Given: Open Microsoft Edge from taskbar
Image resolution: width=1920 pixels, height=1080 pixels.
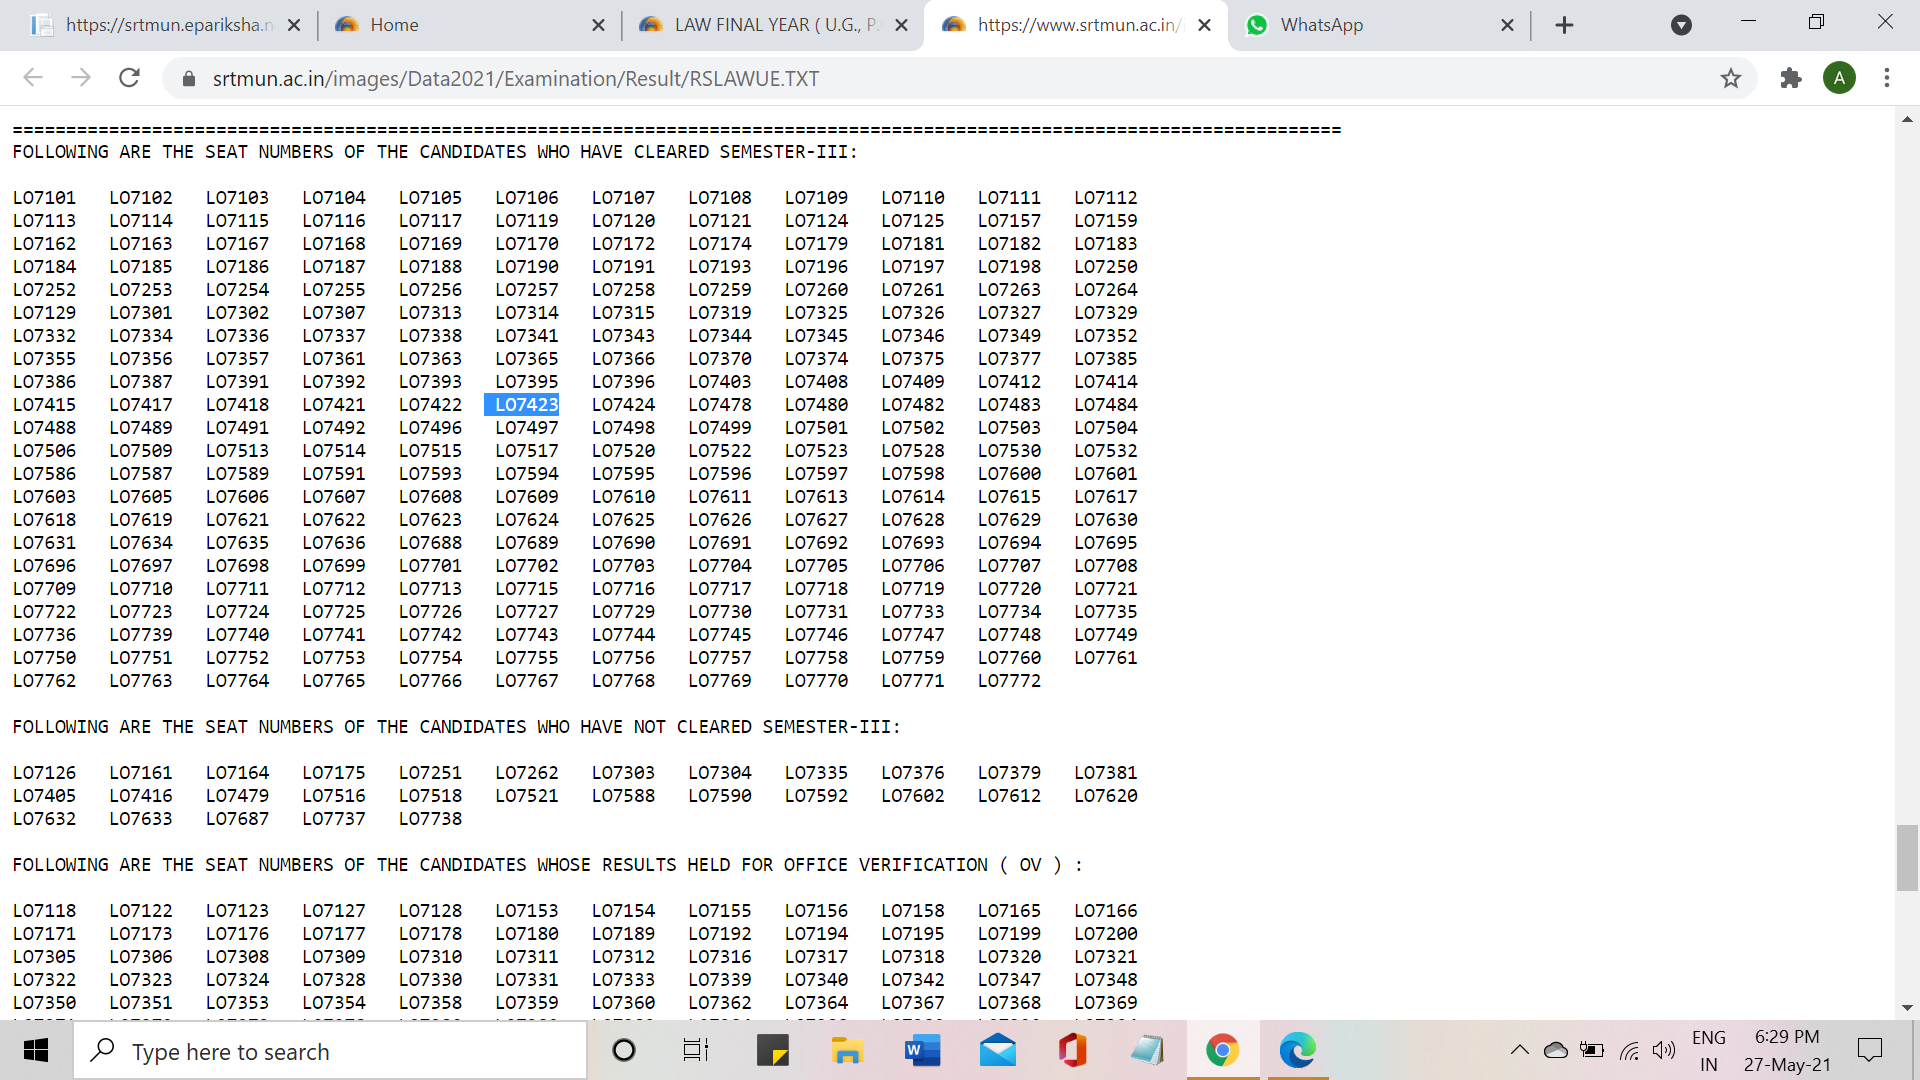Looking at the screenshot, I should click(x=1297, y=1051).
